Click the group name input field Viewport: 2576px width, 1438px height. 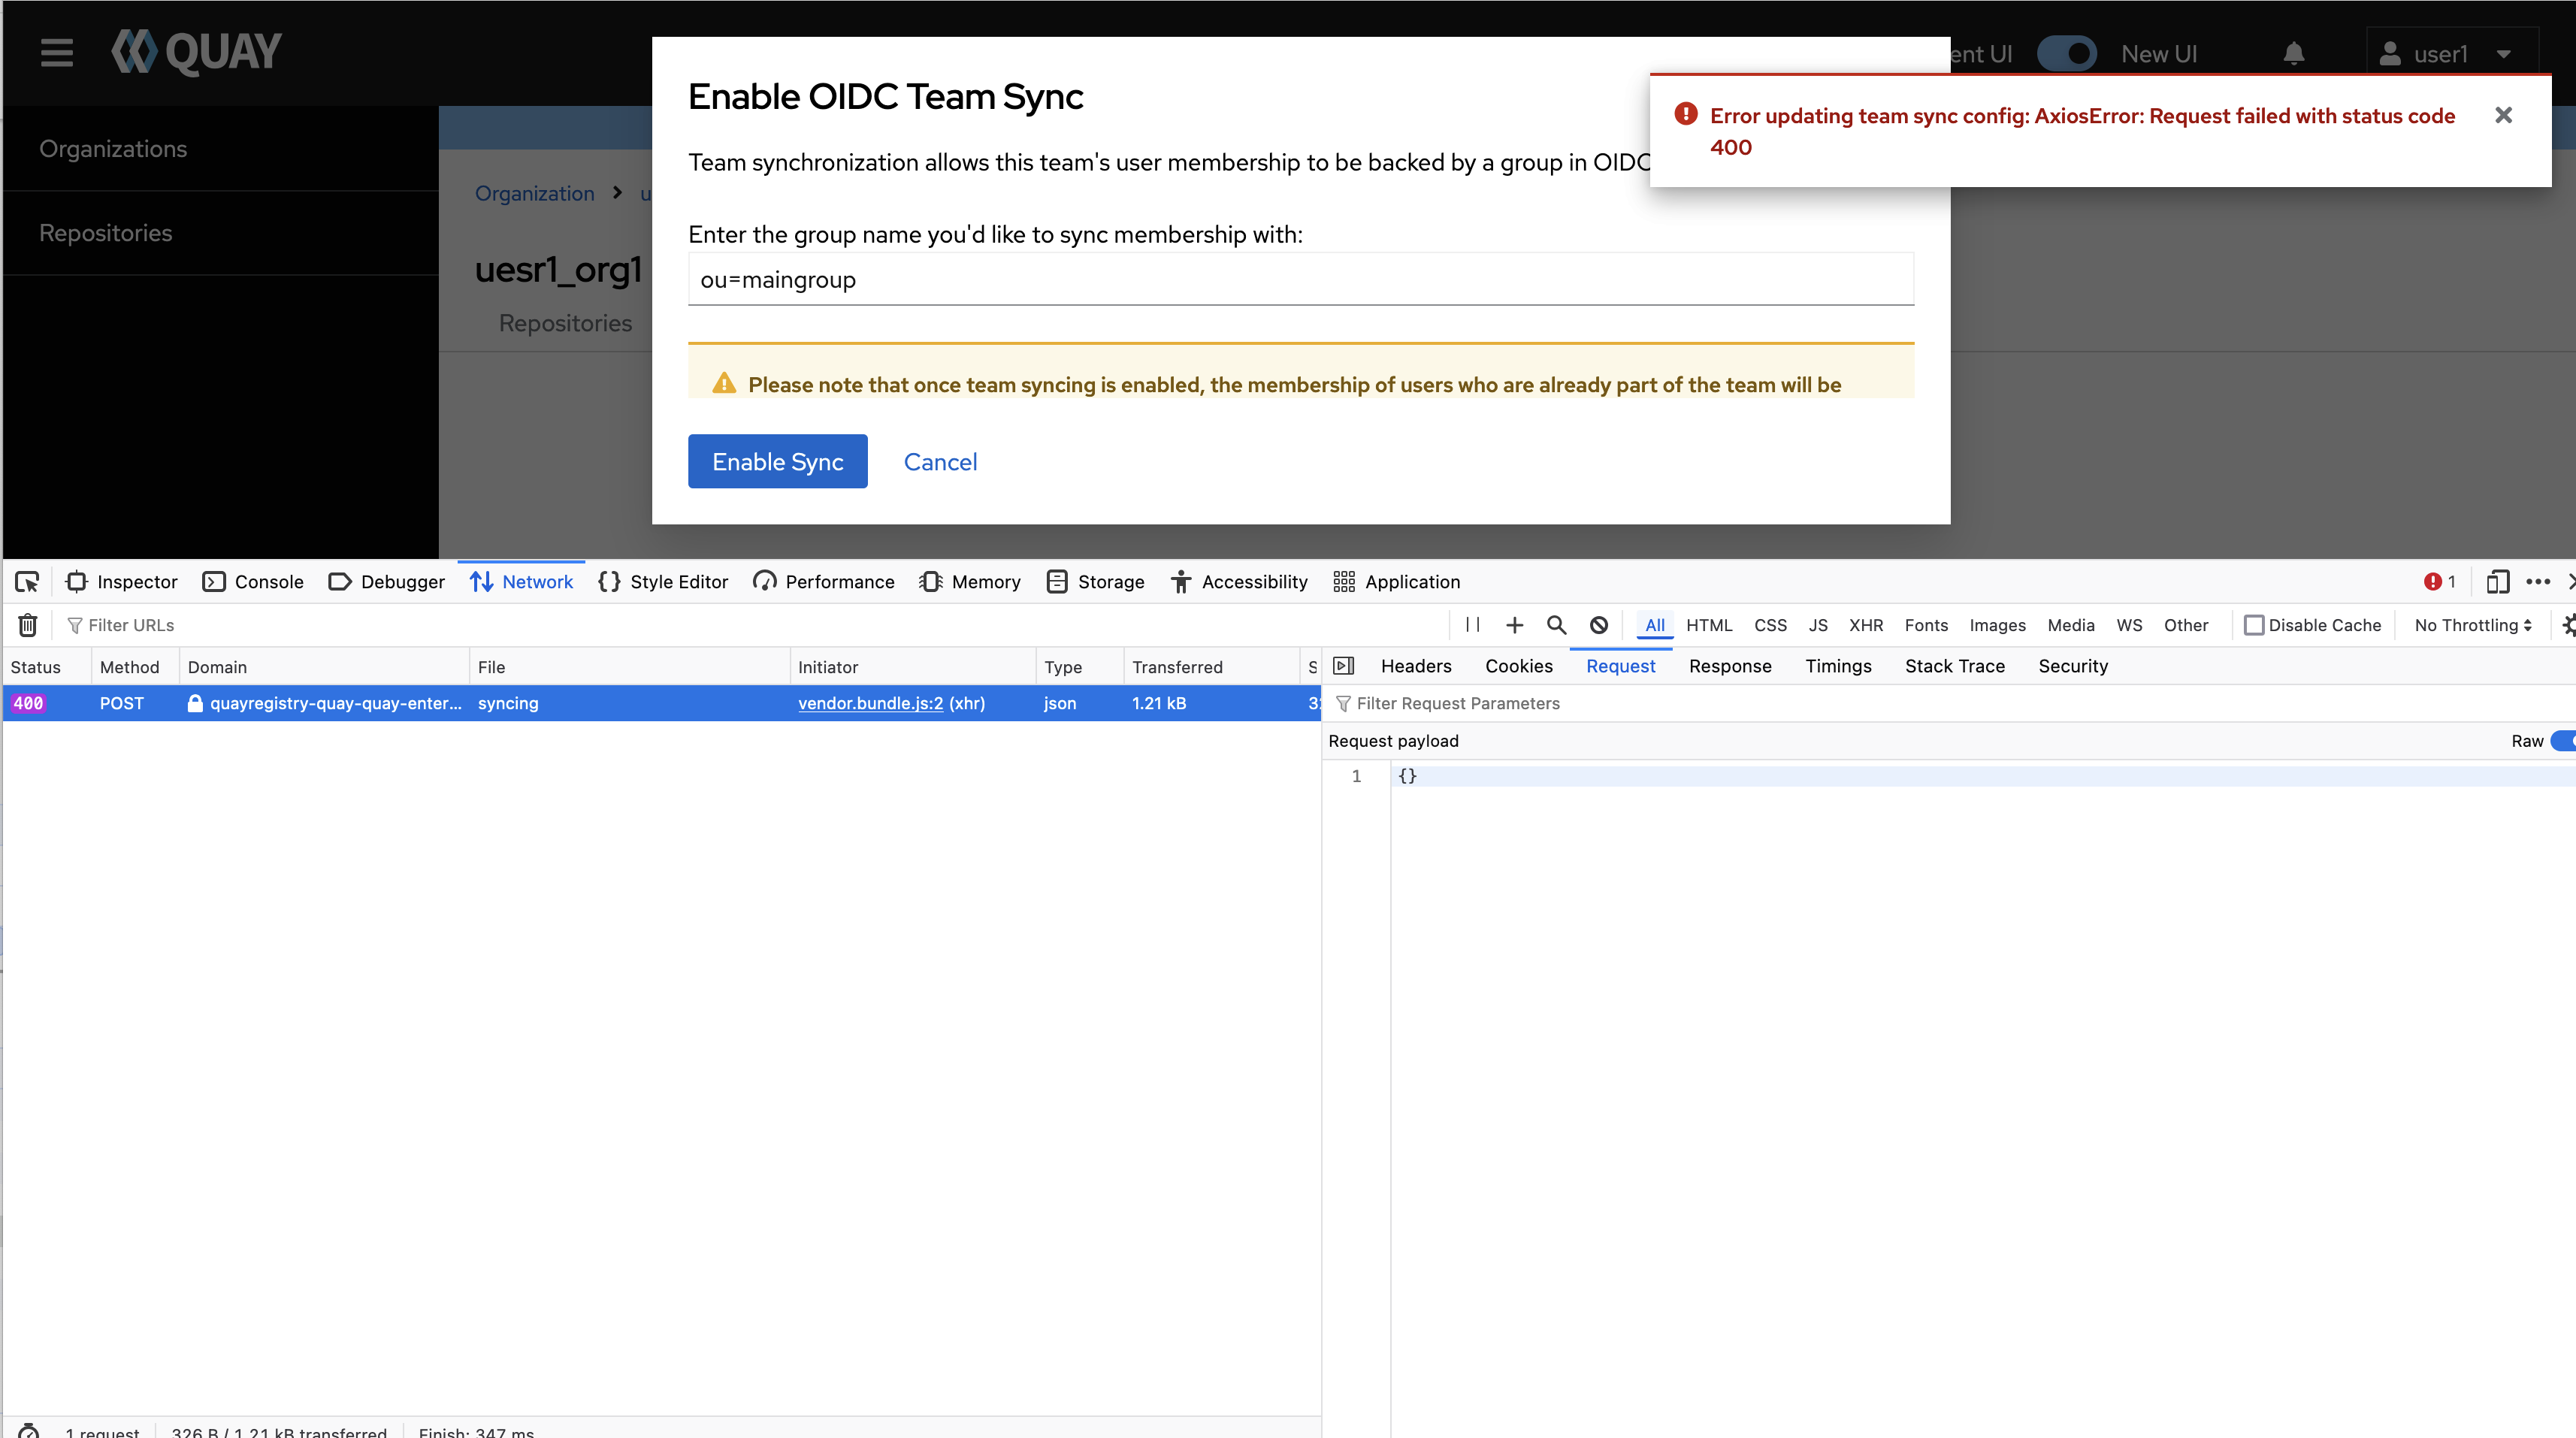(x=1300, y=280)
